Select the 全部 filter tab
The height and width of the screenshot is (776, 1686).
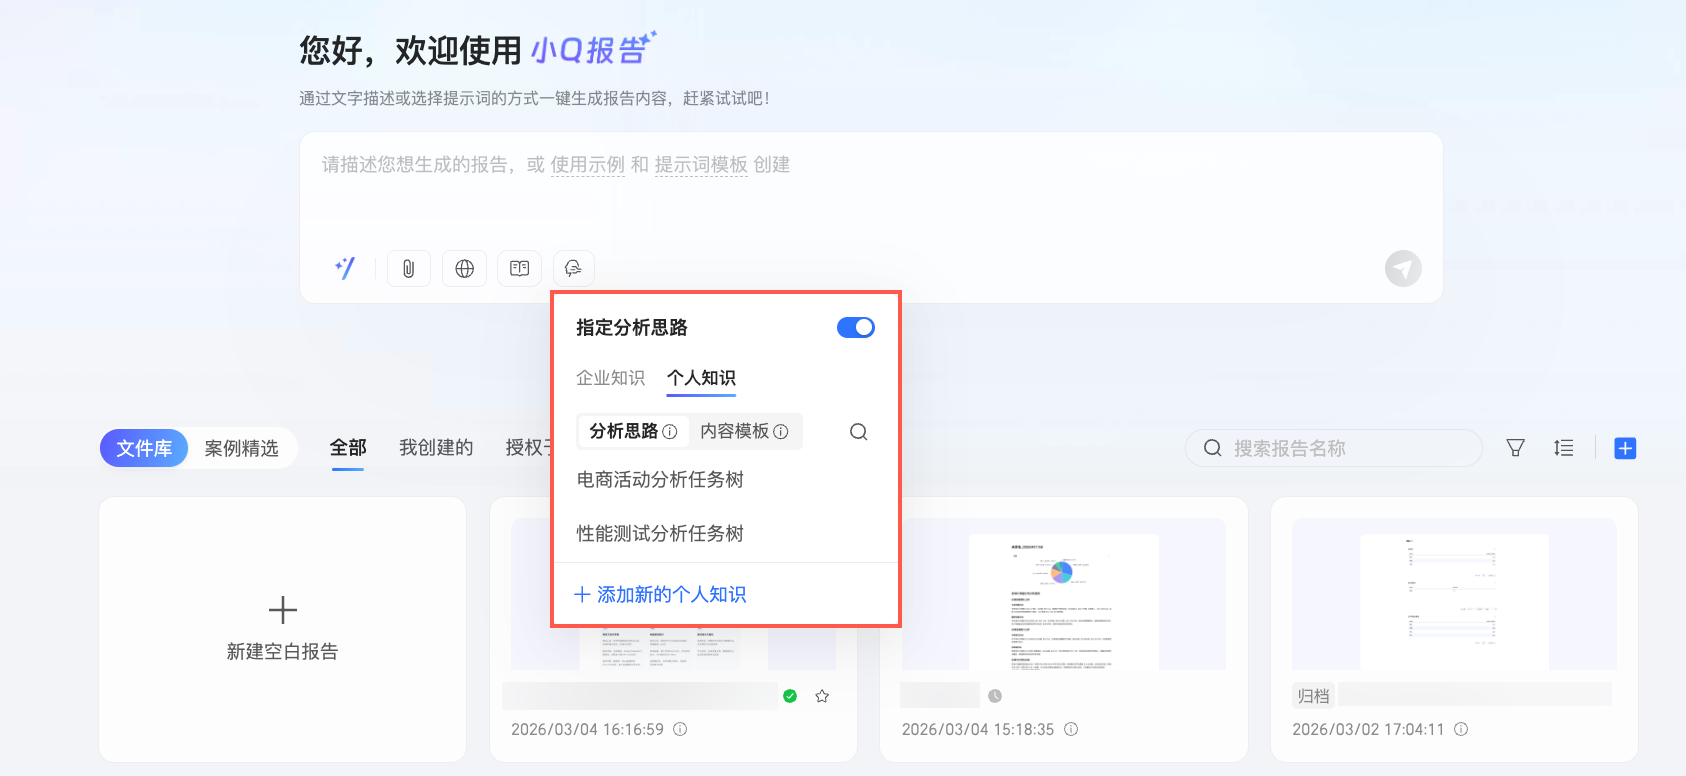coord(348,448)
